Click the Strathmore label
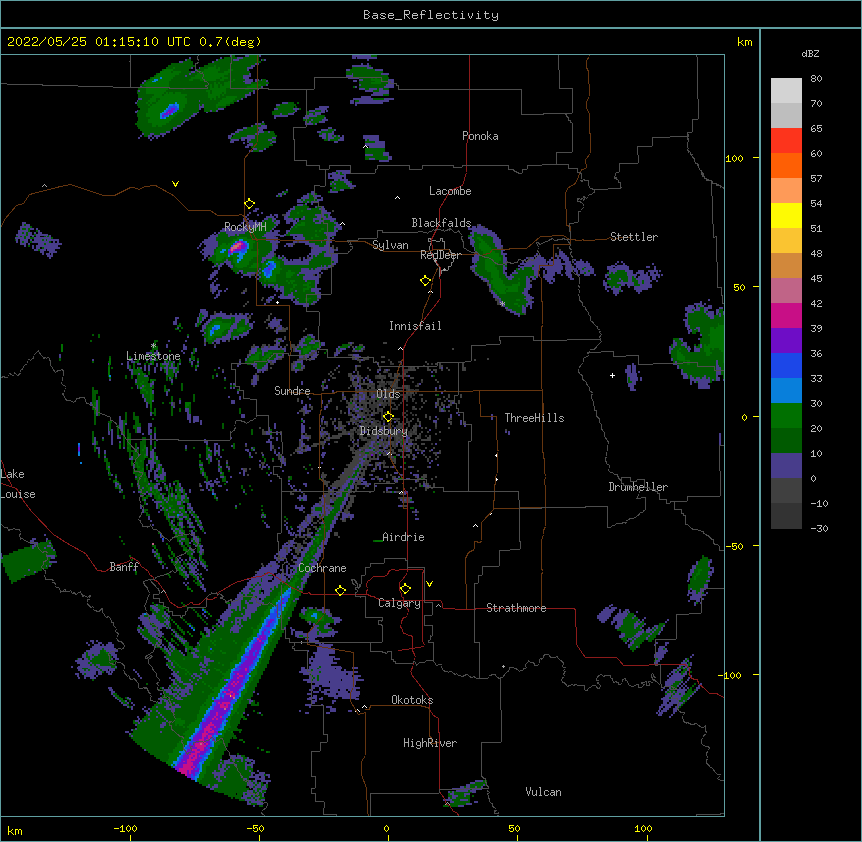Screen dimensions: 862x842 tap(516, 608)
